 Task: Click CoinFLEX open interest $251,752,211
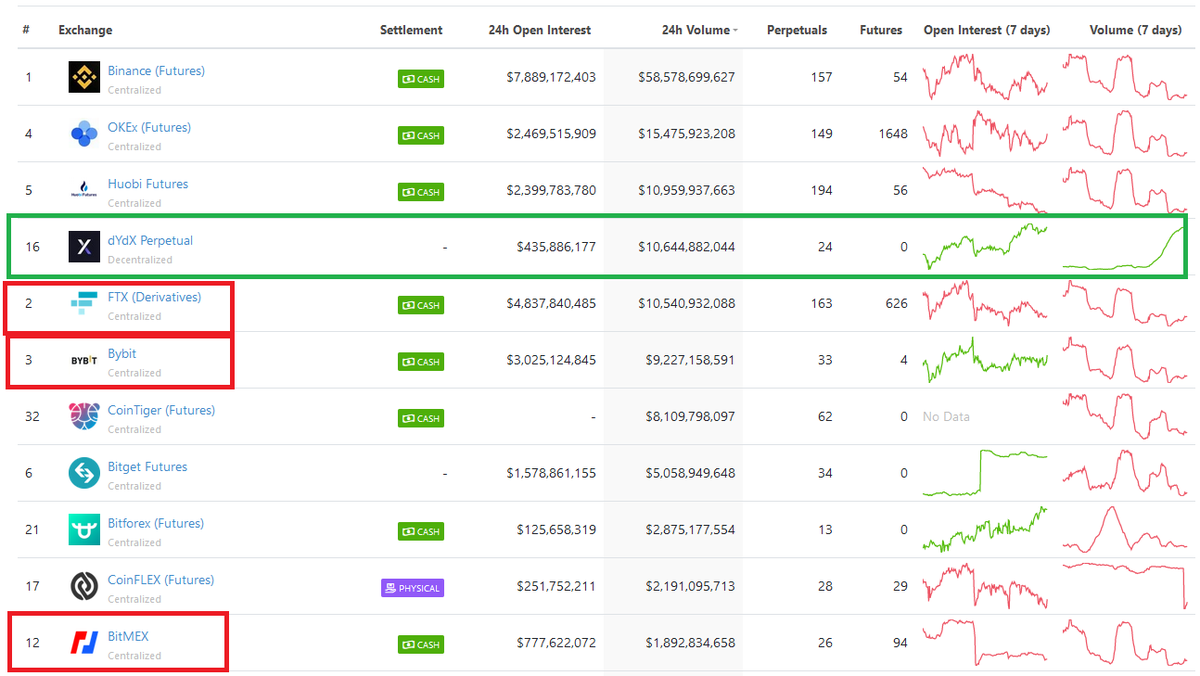click(x=556, y=586)
